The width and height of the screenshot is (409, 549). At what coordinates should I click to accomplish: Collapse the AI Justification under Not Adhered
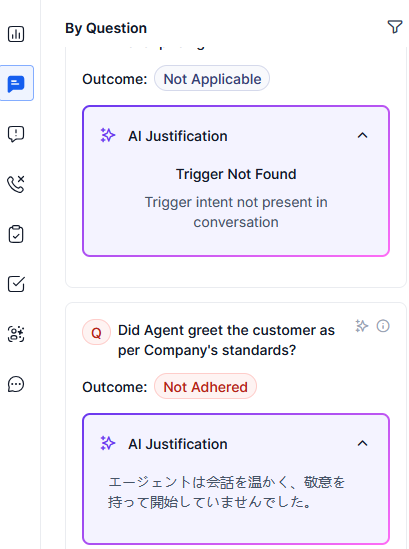[362, 444]
